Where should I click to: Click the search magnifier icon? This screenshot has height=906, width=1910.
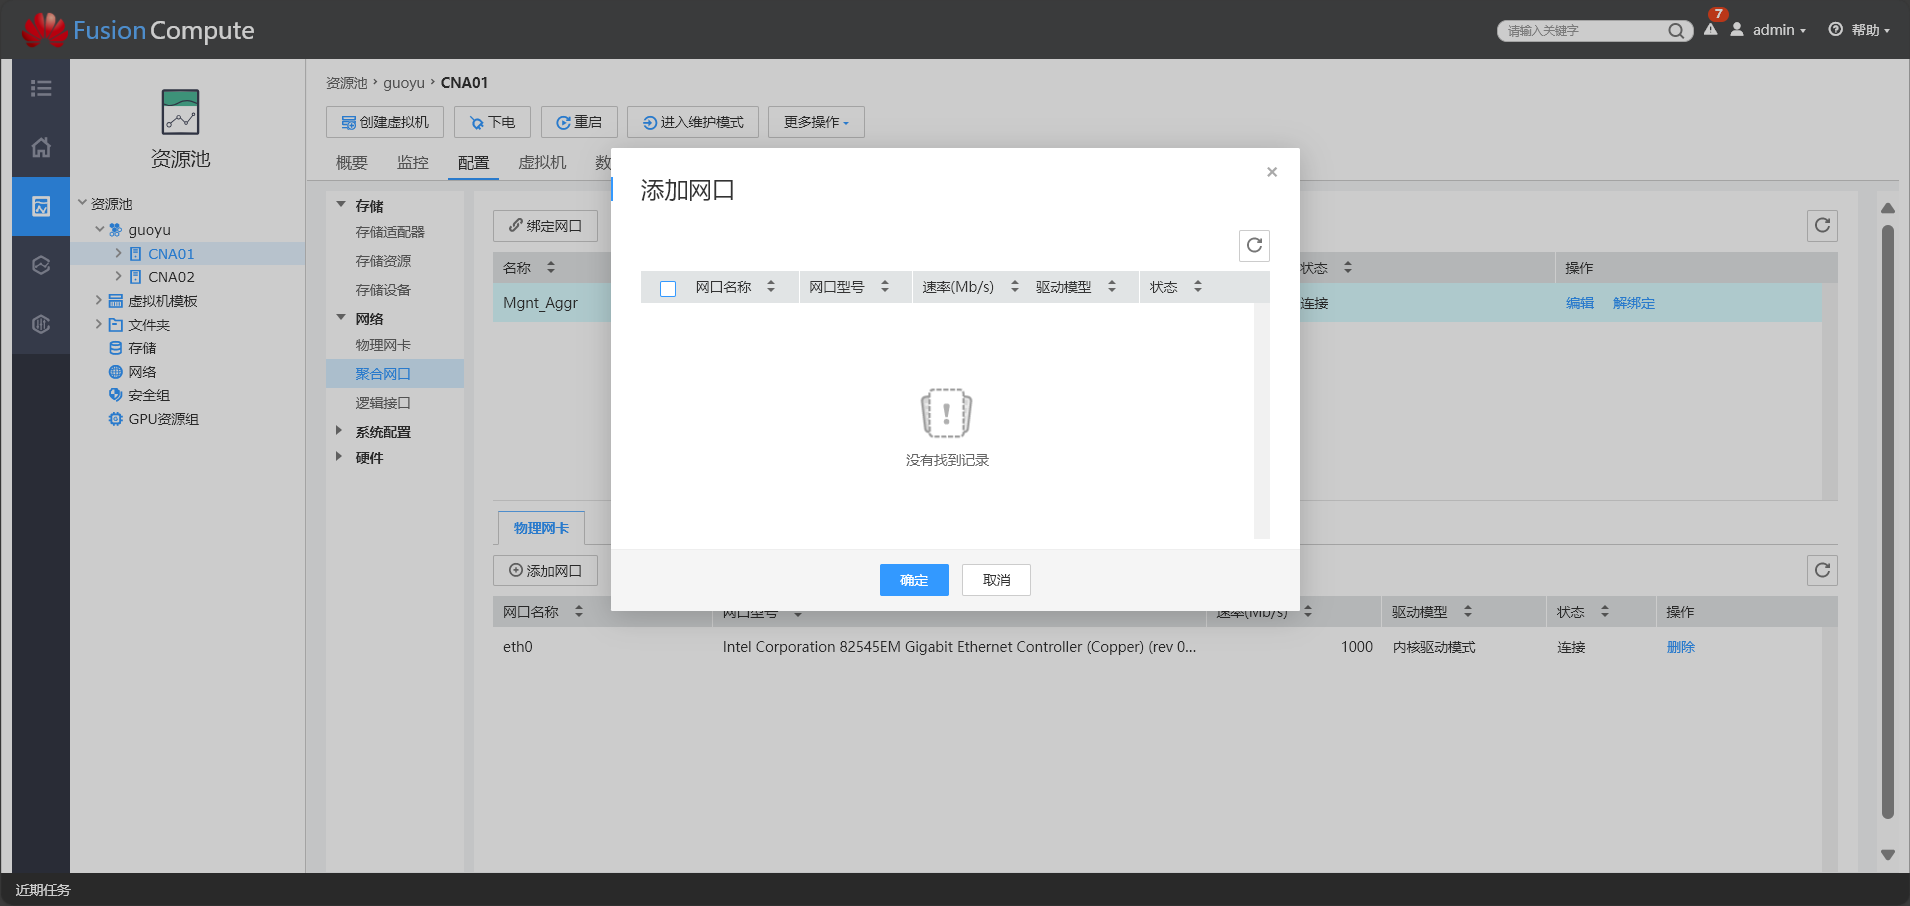pos(1676,31)
